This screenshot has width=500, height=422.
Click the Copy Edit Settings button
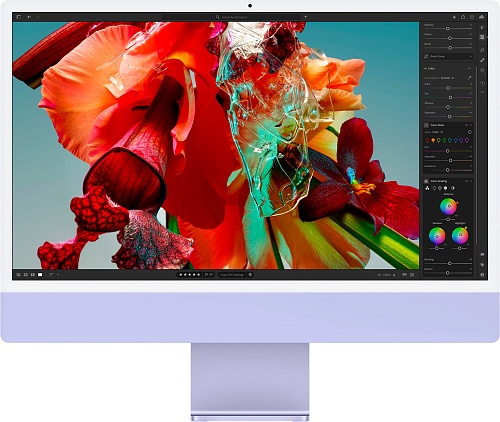pyautogui.click(x=232, y=275)
